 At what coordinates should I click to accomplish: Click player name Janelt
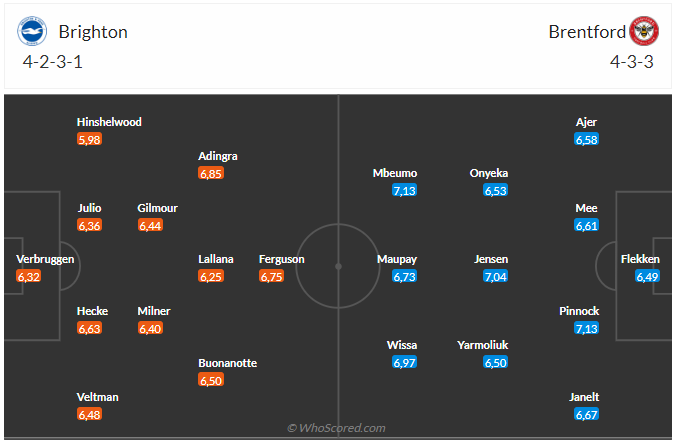click(x=584, y=397)
